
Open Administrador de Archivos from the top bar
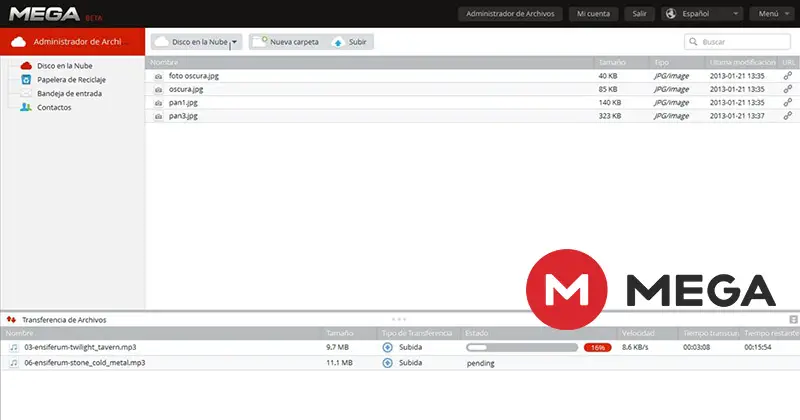pyautogui.click(x=510, y=14)
